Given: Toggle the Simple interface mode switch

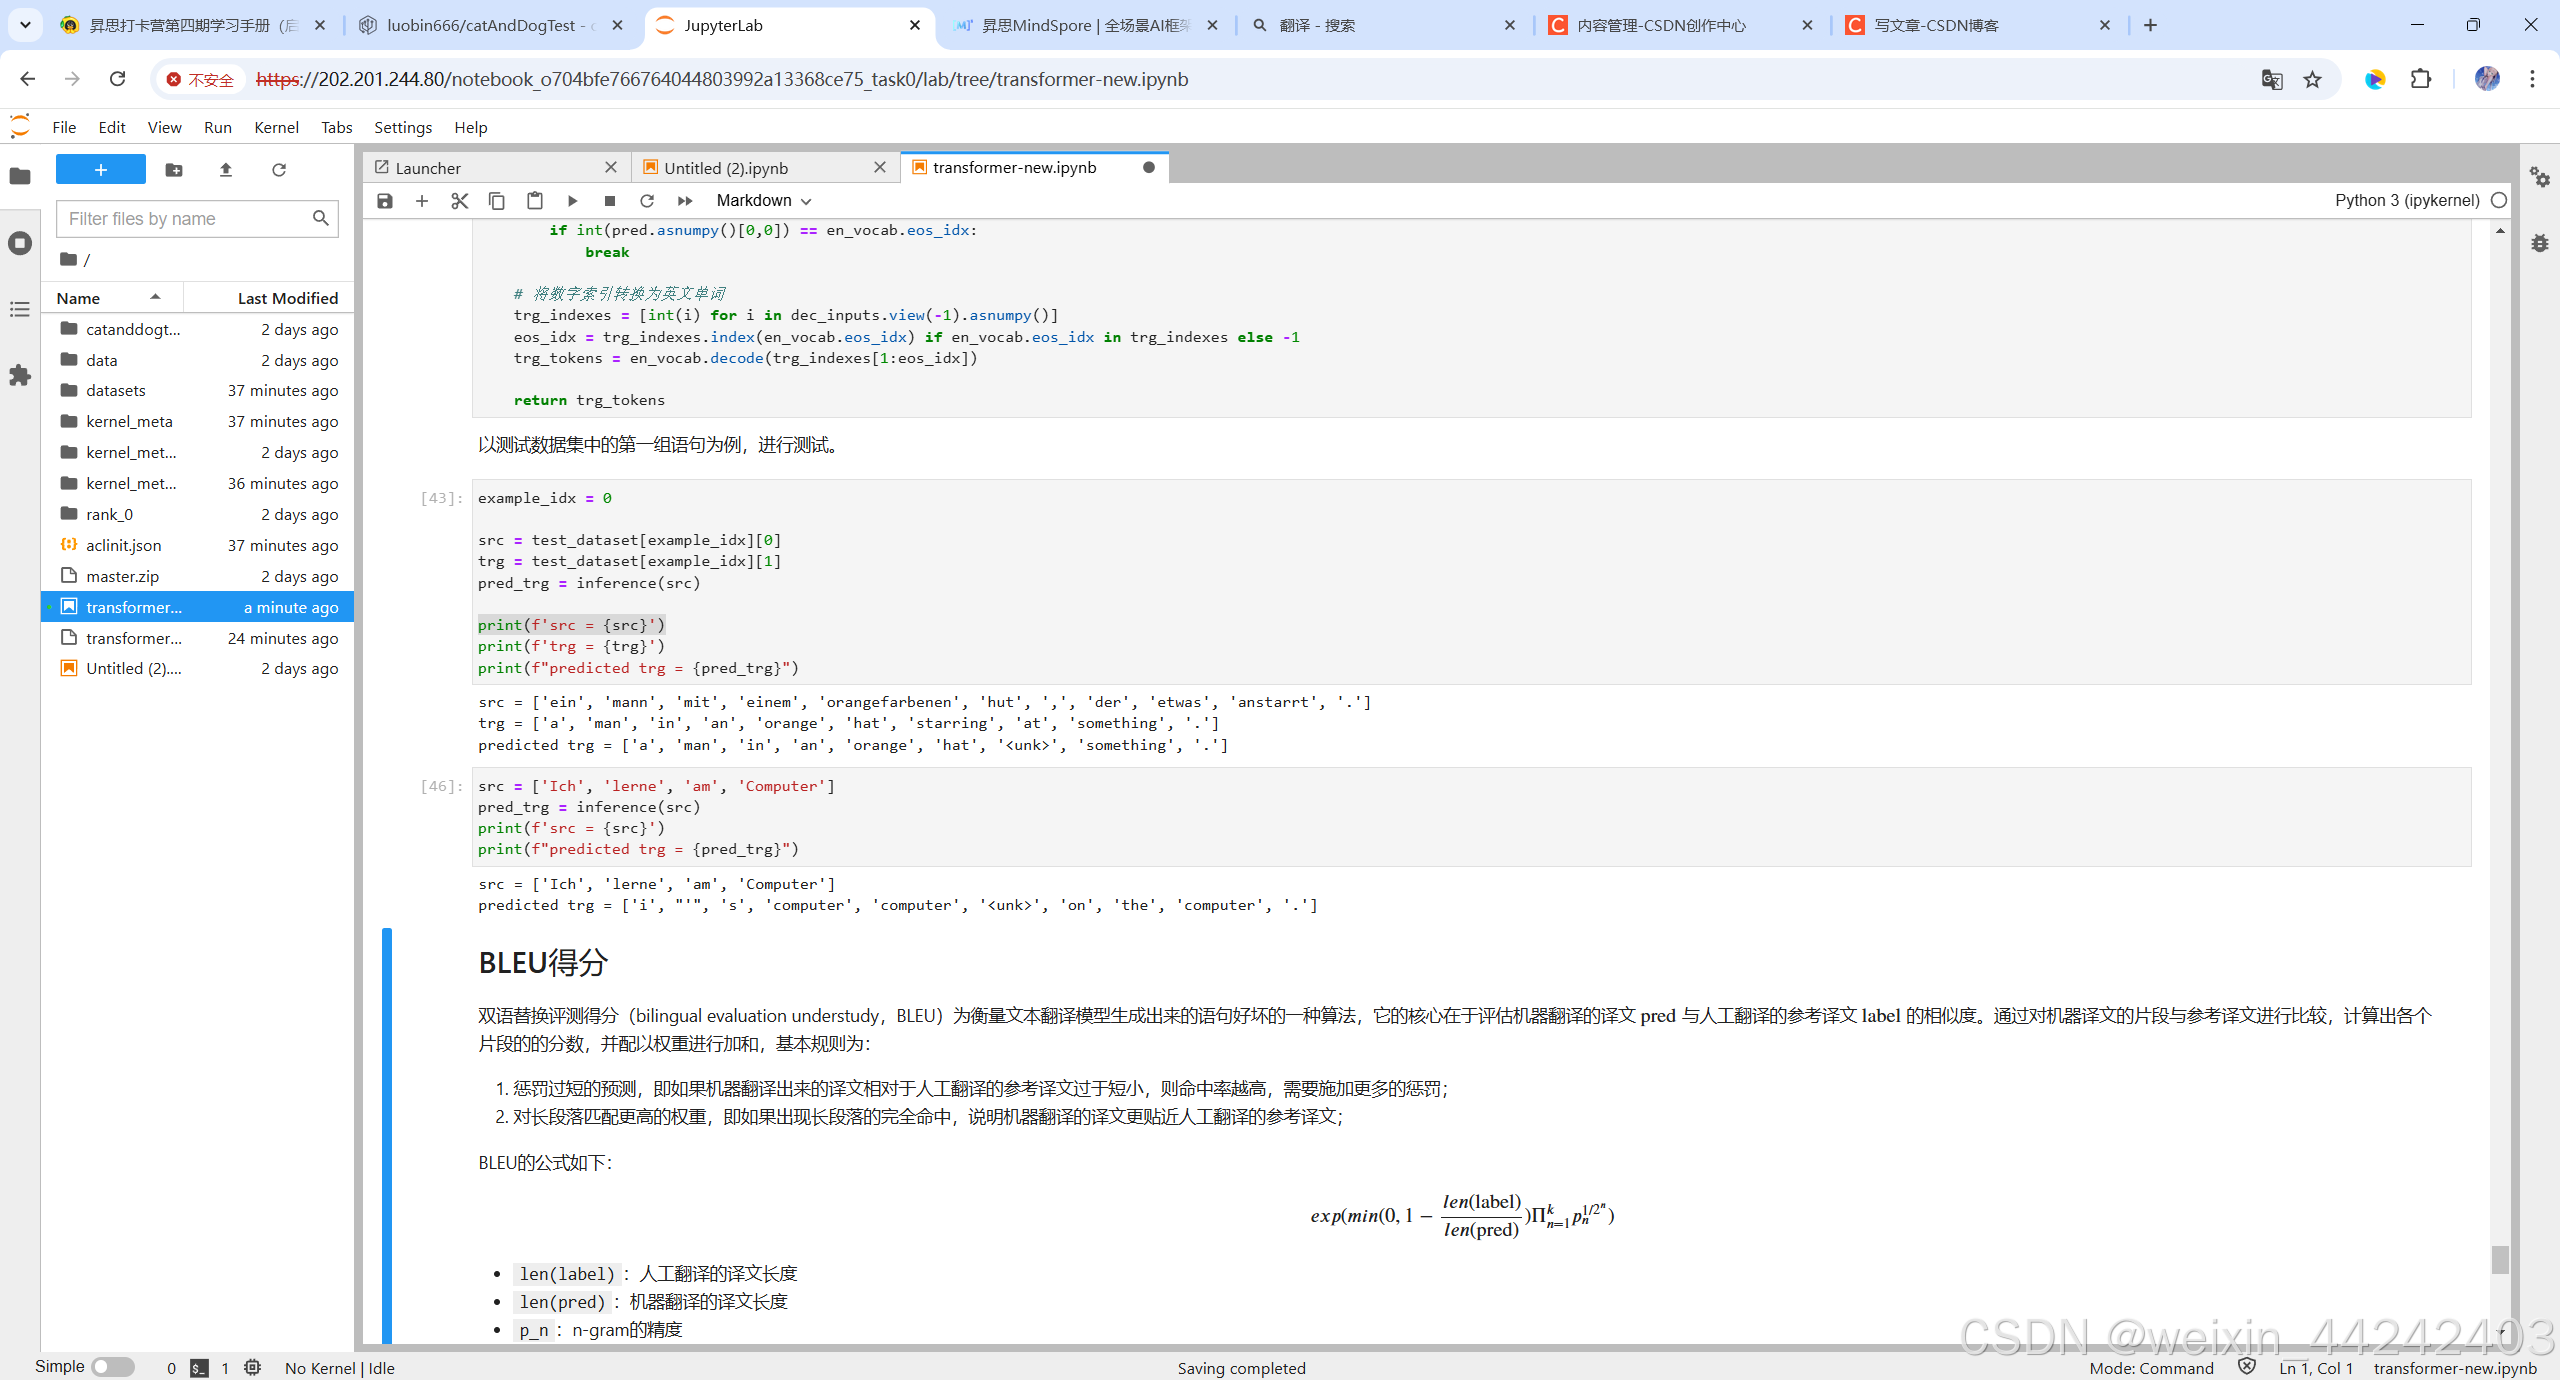Looking at the screenshot, I should (x=112, y=1367).
